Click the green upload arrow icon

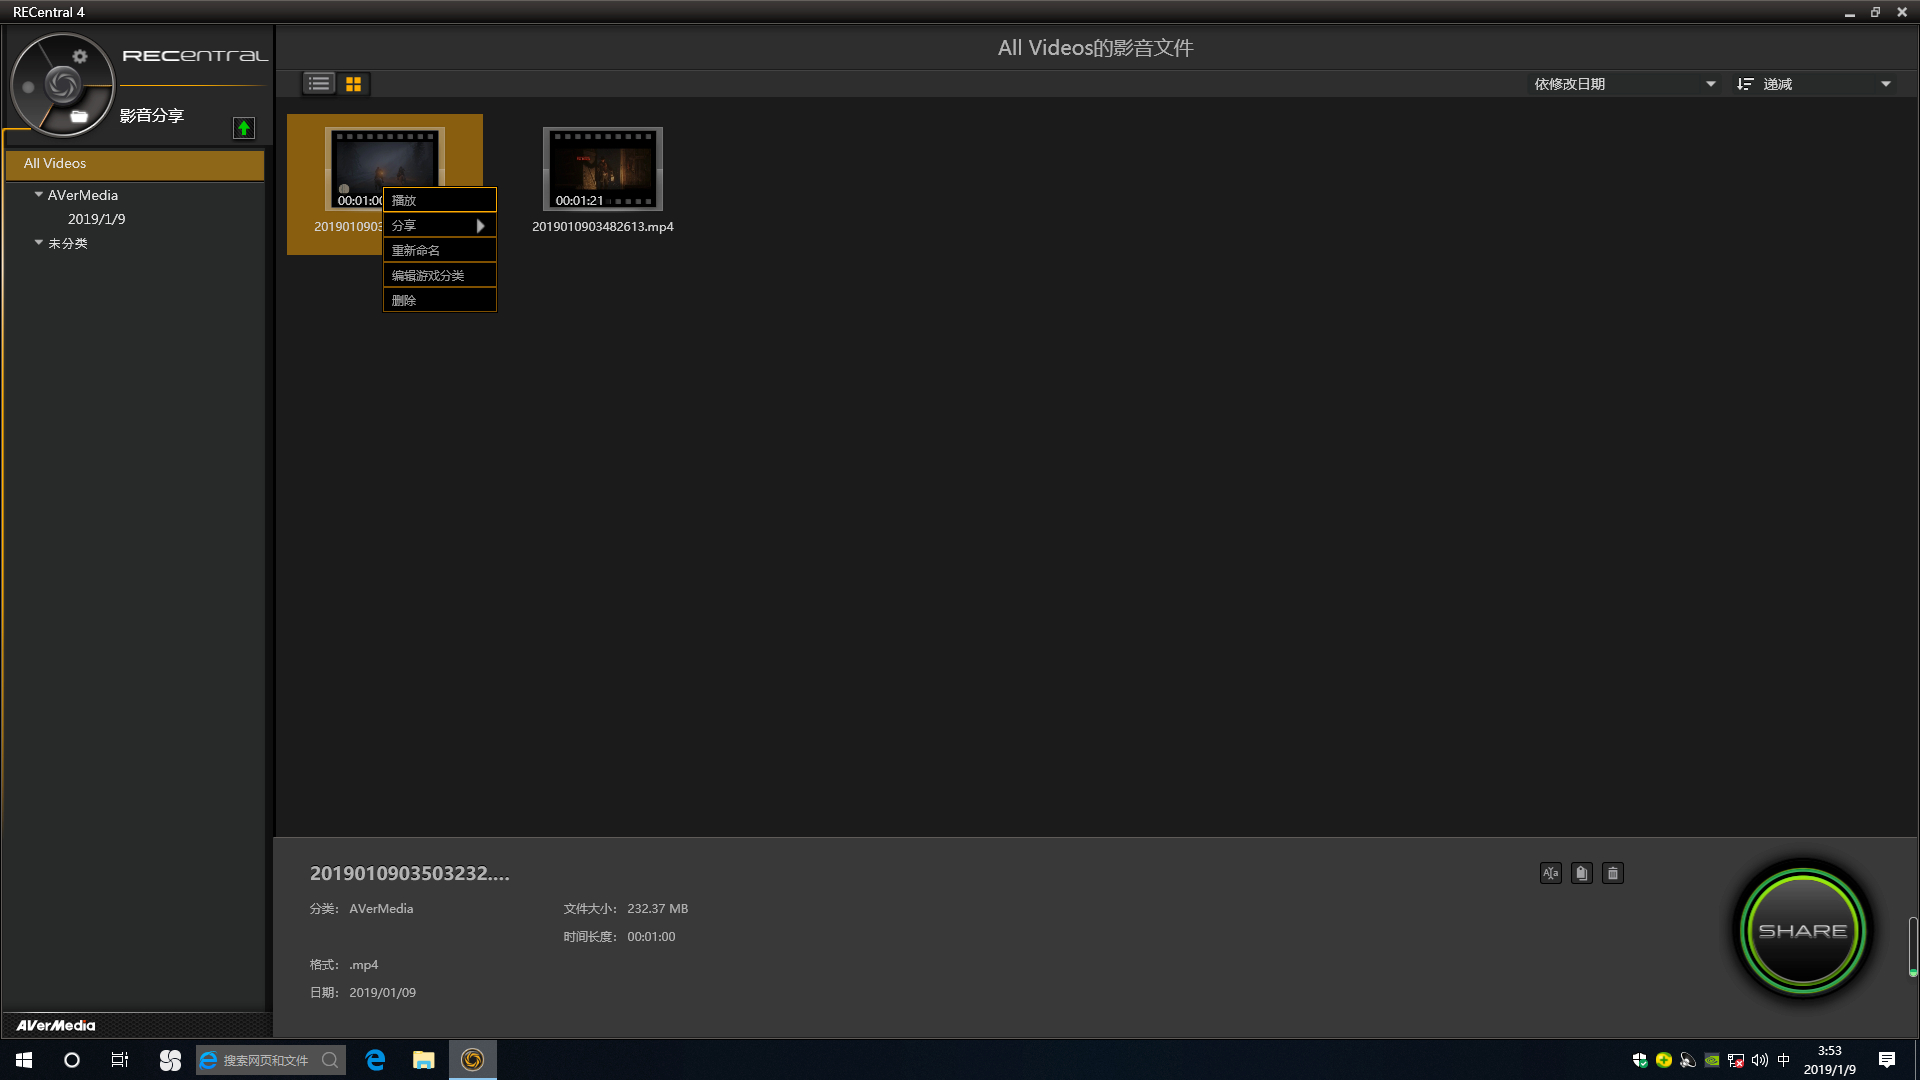click(243, 128)
